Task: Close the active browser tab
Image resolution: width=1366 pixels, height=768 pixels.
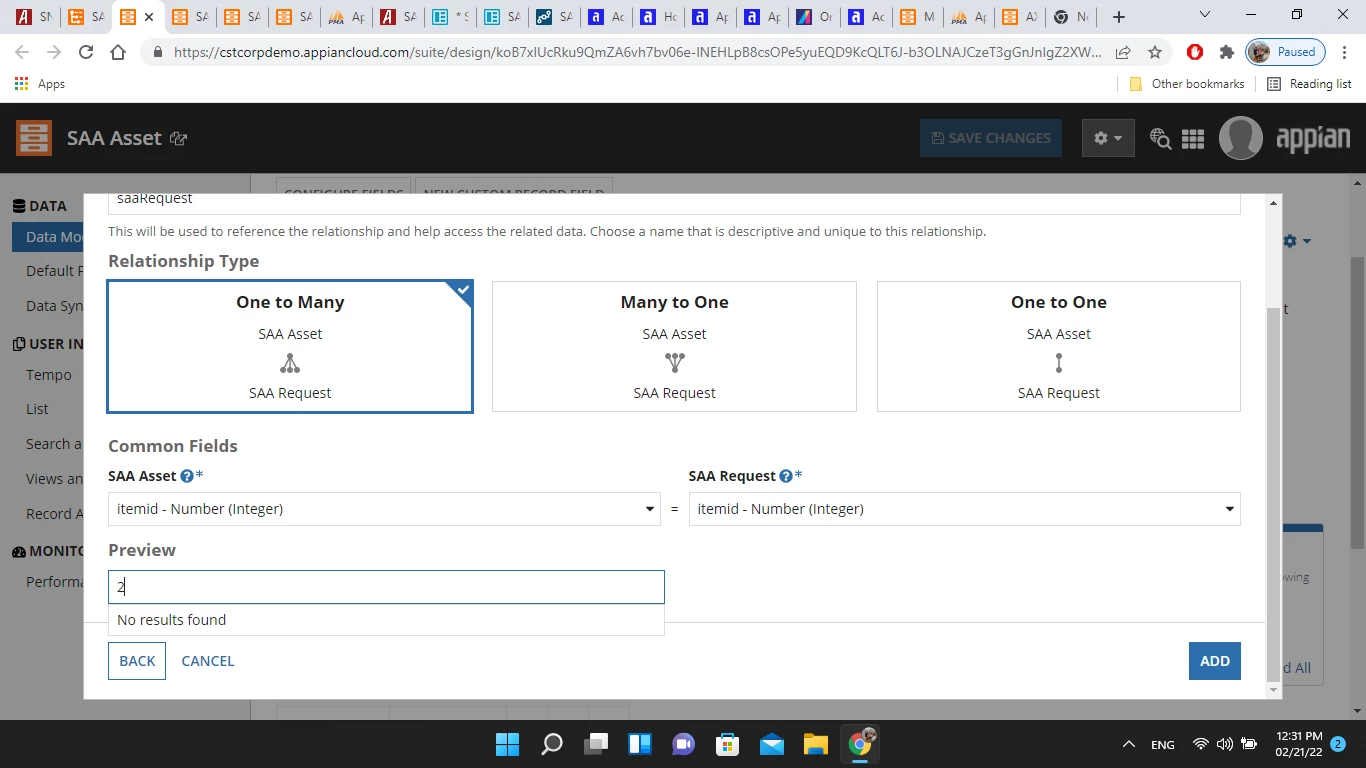Action: (150, 17)
